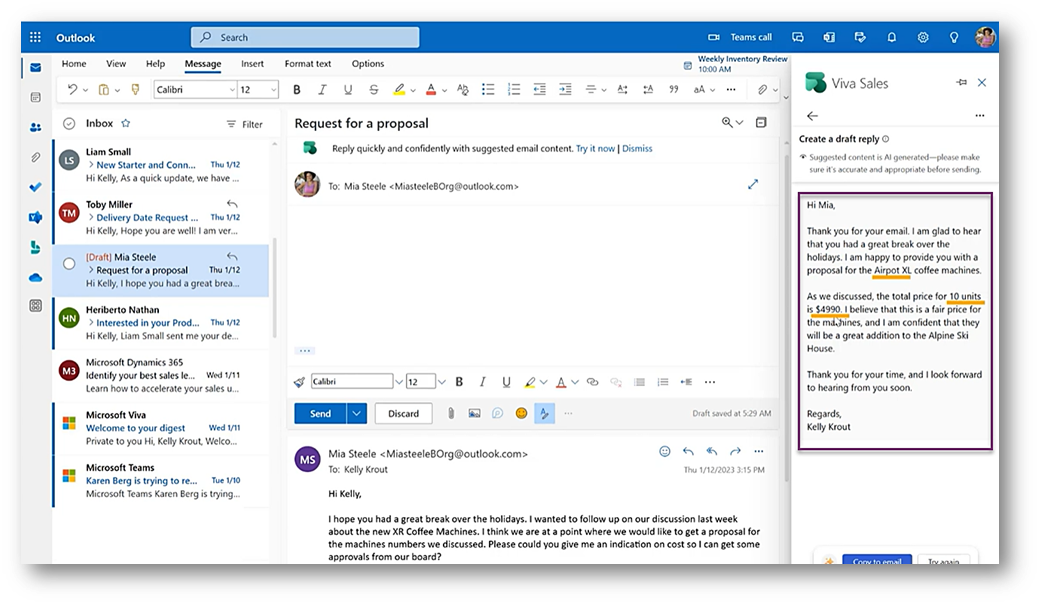The height and width of the screenshot is (606, 1041).
Task: Open Outlook settings with the gear icon
Action: point(922,37)
